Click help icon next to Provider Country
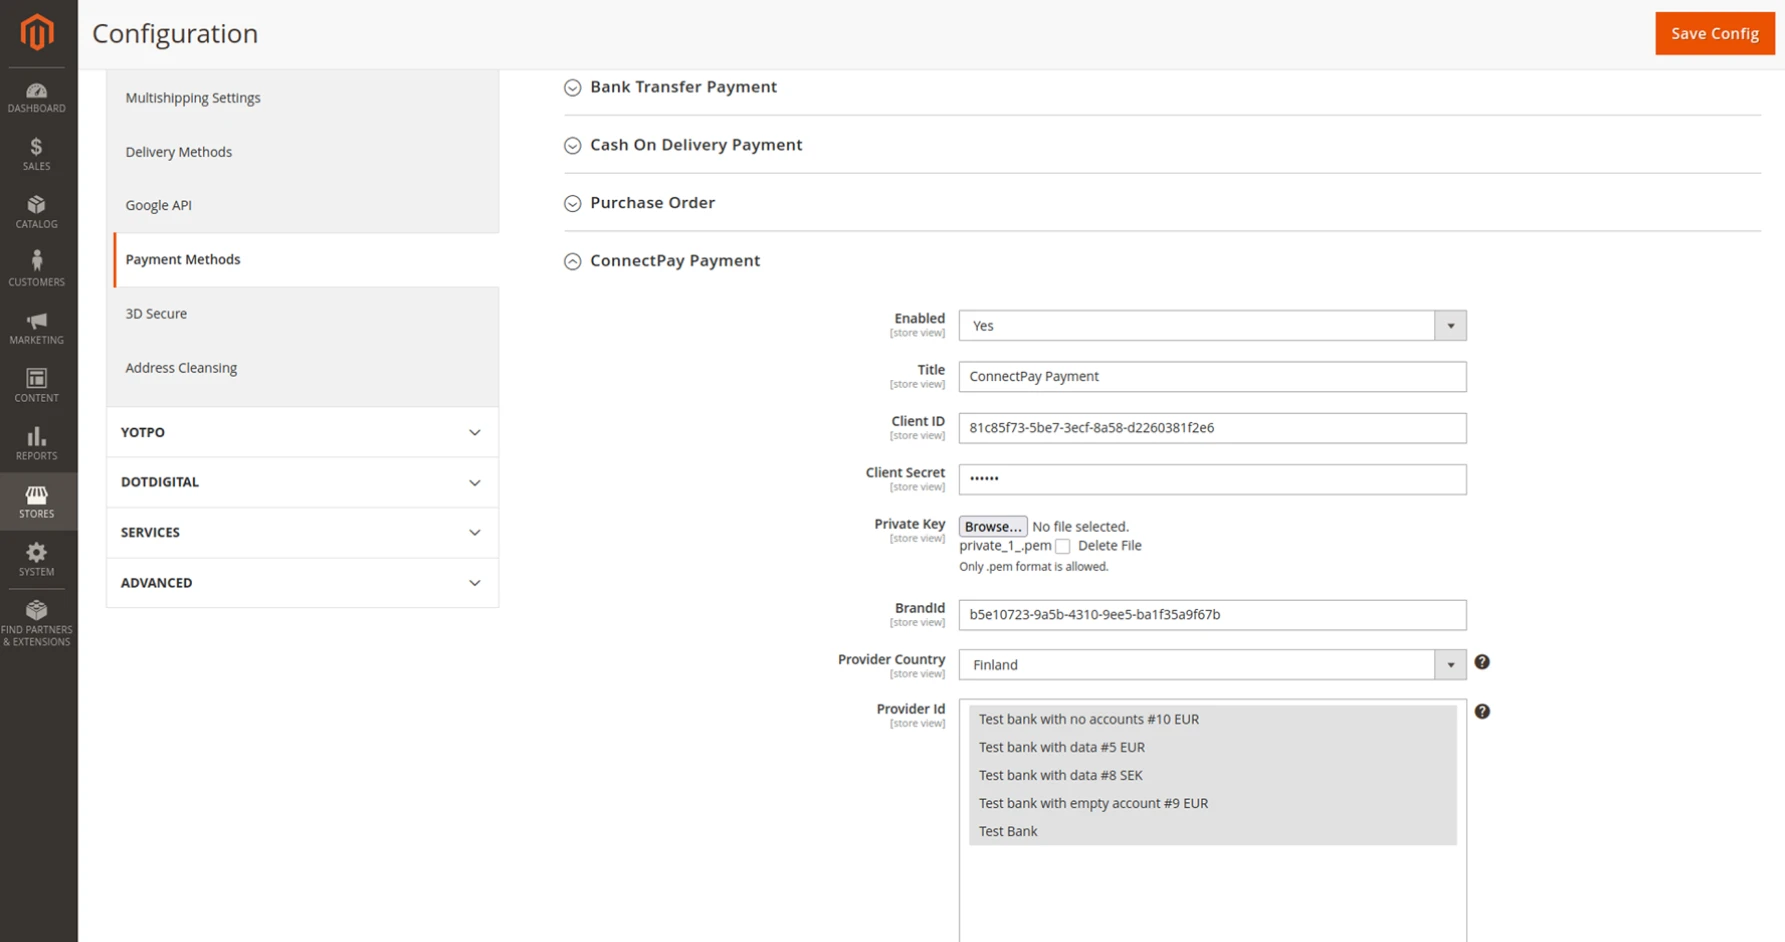The width and height of the screenshot is (1785, 942). pos(1482,662)
